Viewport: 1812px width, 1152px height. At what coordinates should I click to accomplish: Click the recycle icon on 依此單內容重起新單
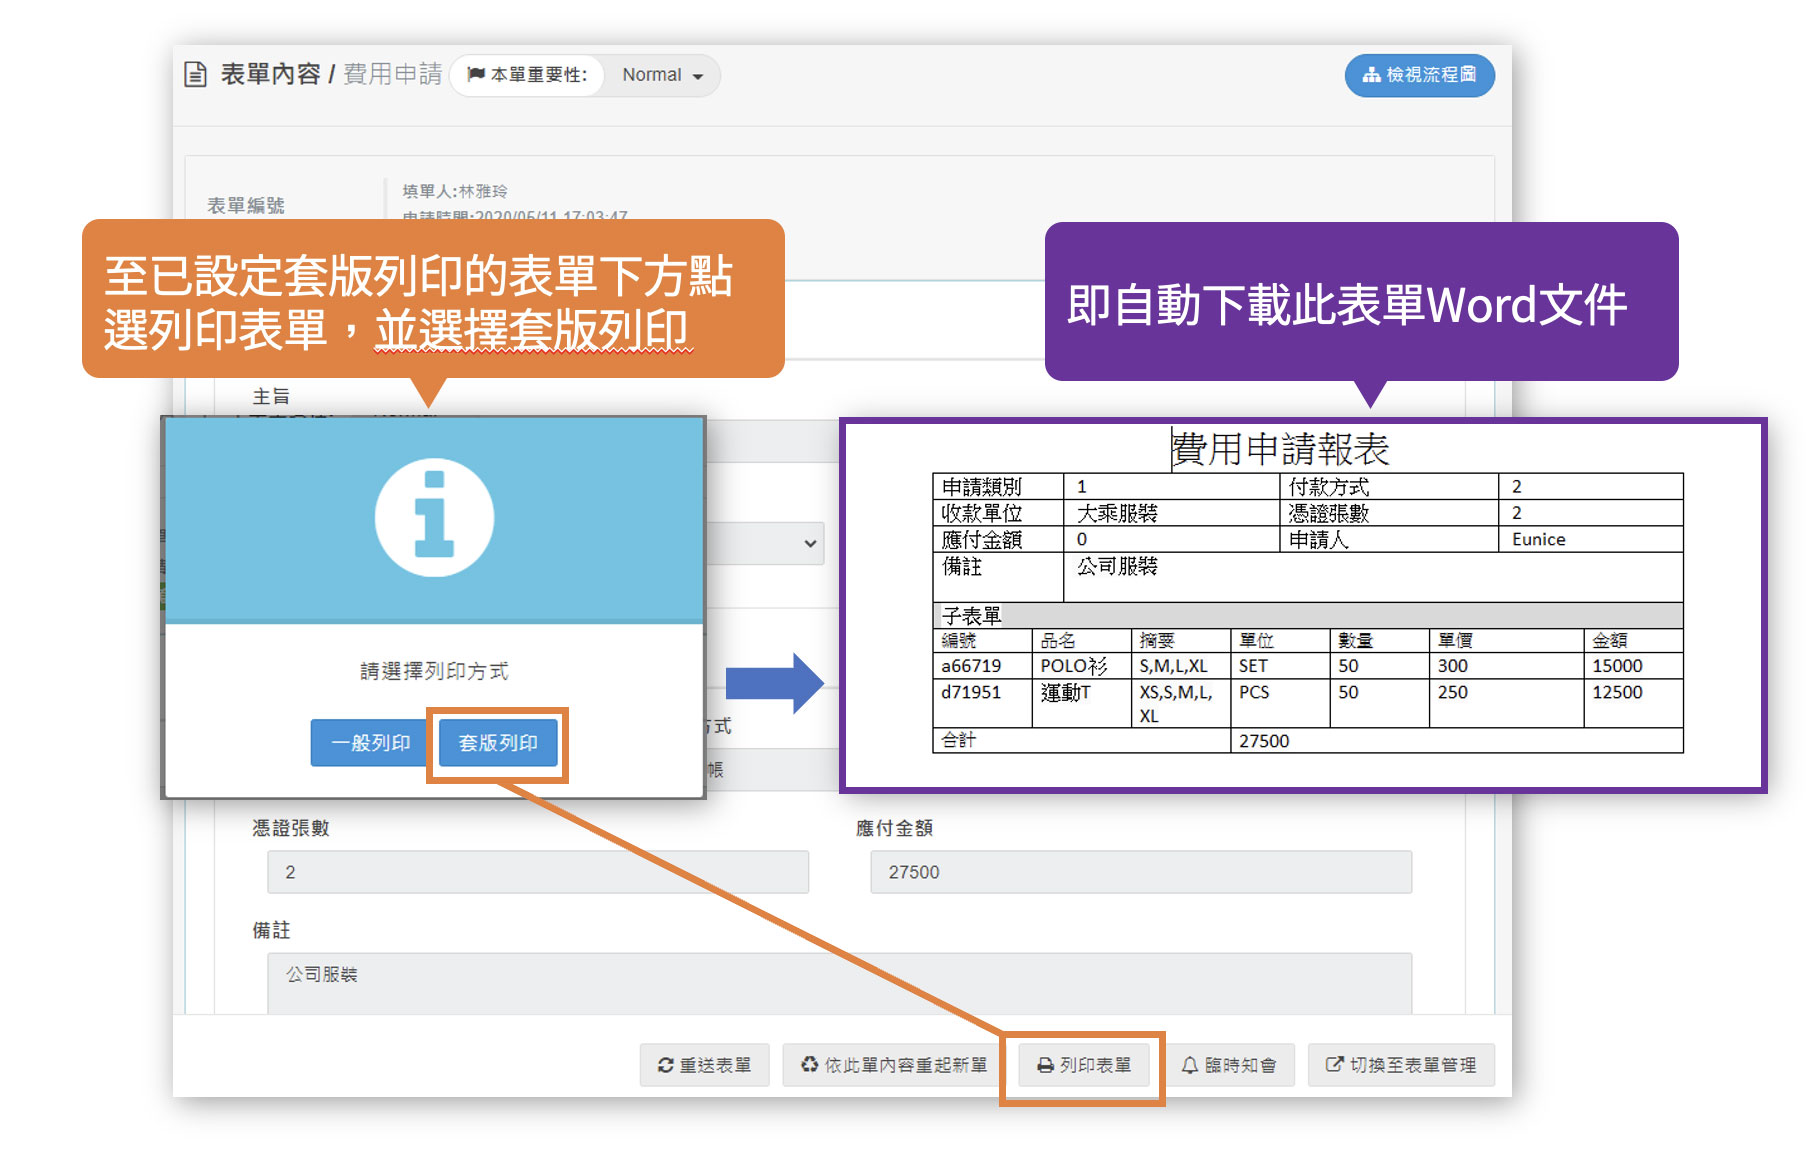point(809,1065)
